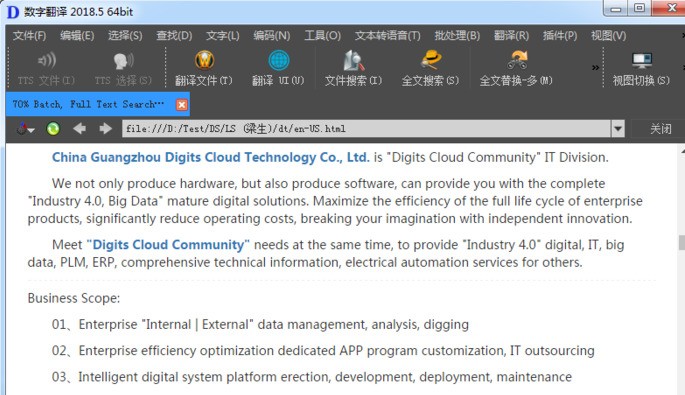Minimize the 数字翻译 window
This screenshot has height=395, width=685.
pyautogui.click(x=616, y=8)
